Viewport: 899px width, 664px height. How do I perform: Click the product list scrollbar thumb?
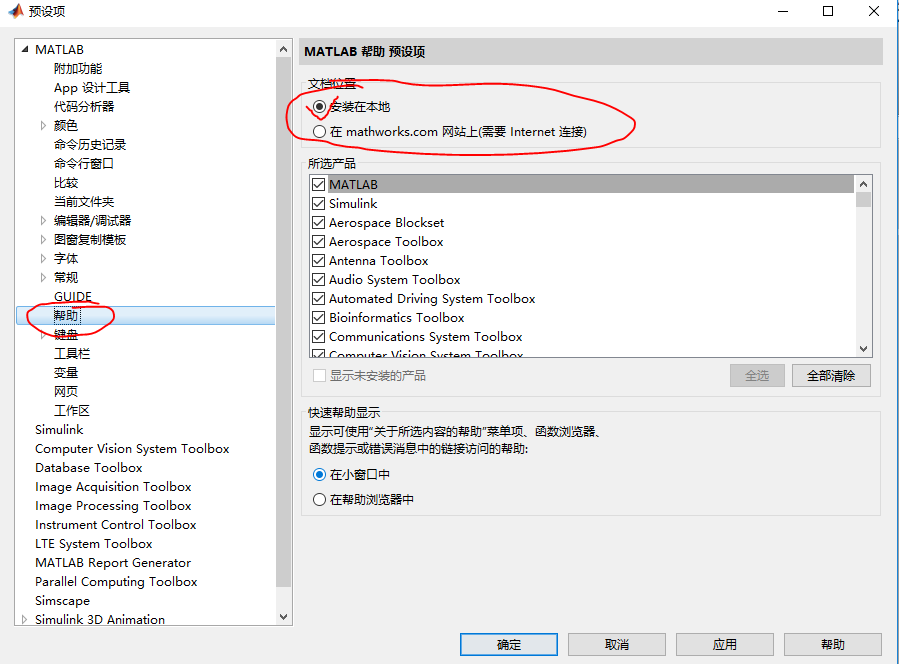(x=863, y=200)
